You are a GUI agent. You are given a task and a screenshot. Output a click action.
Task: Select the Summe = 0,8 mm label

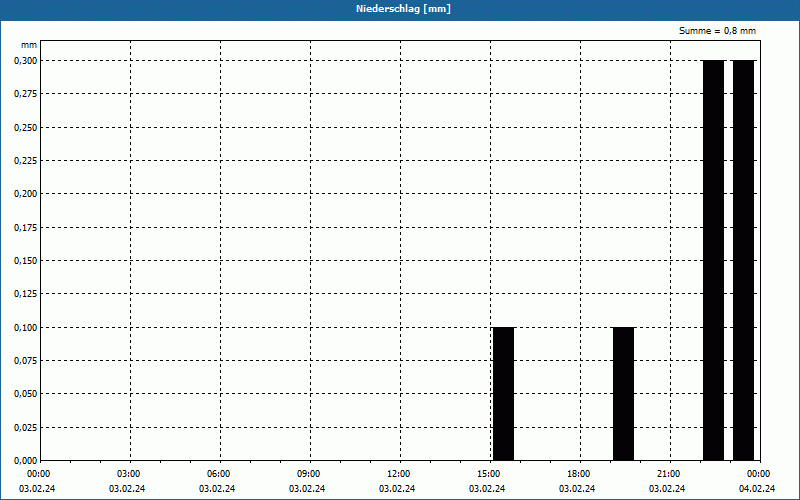pos(717,31)
